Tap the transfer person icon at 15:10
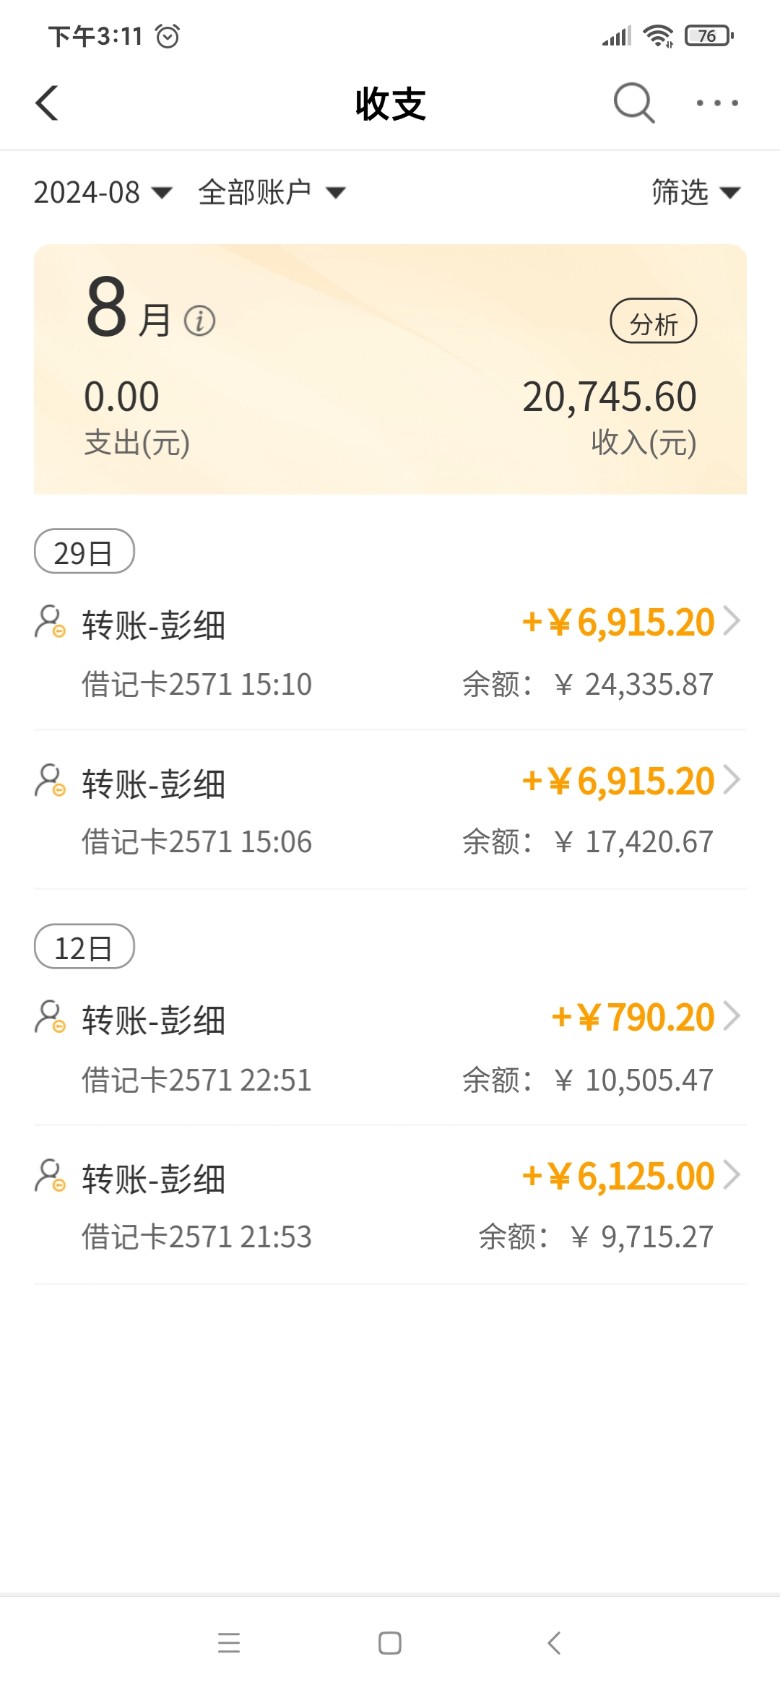 (50, 622)
